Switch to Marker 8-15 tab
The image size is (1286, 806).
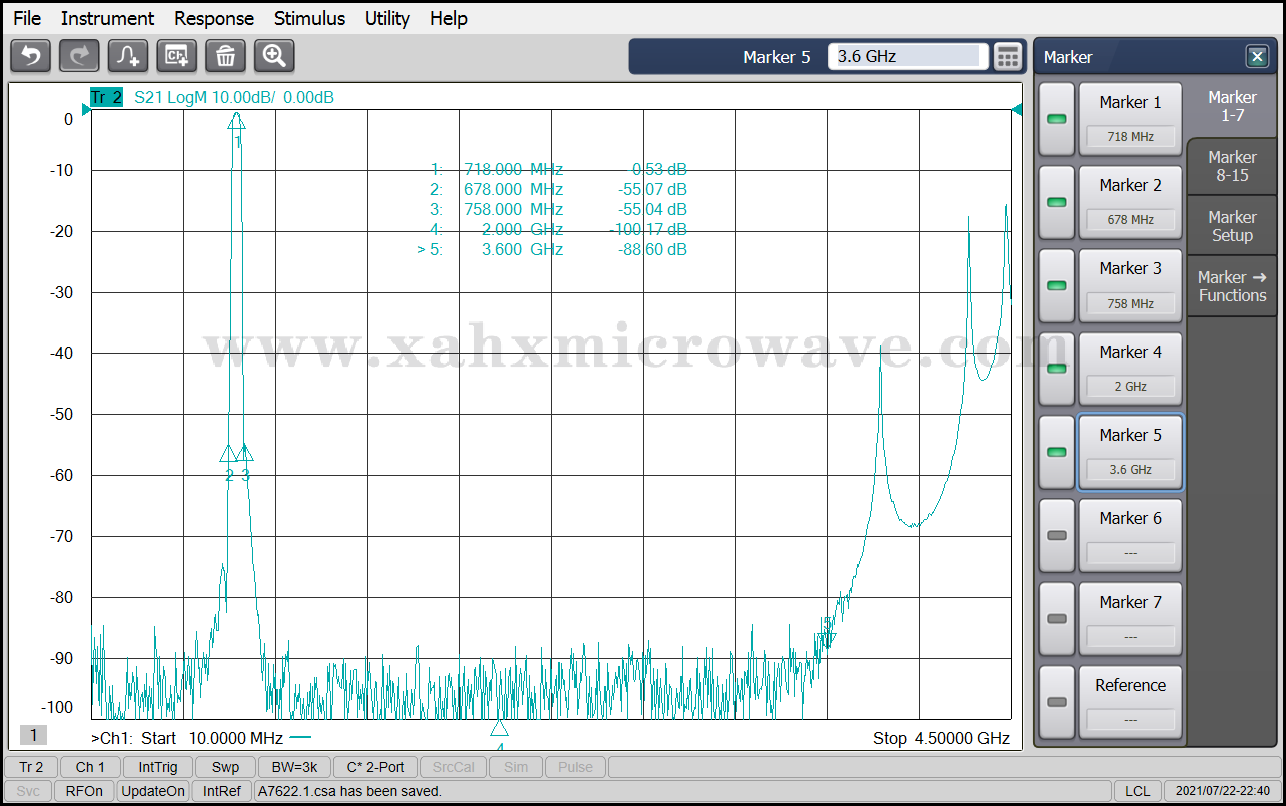(x=1232, y=166)
